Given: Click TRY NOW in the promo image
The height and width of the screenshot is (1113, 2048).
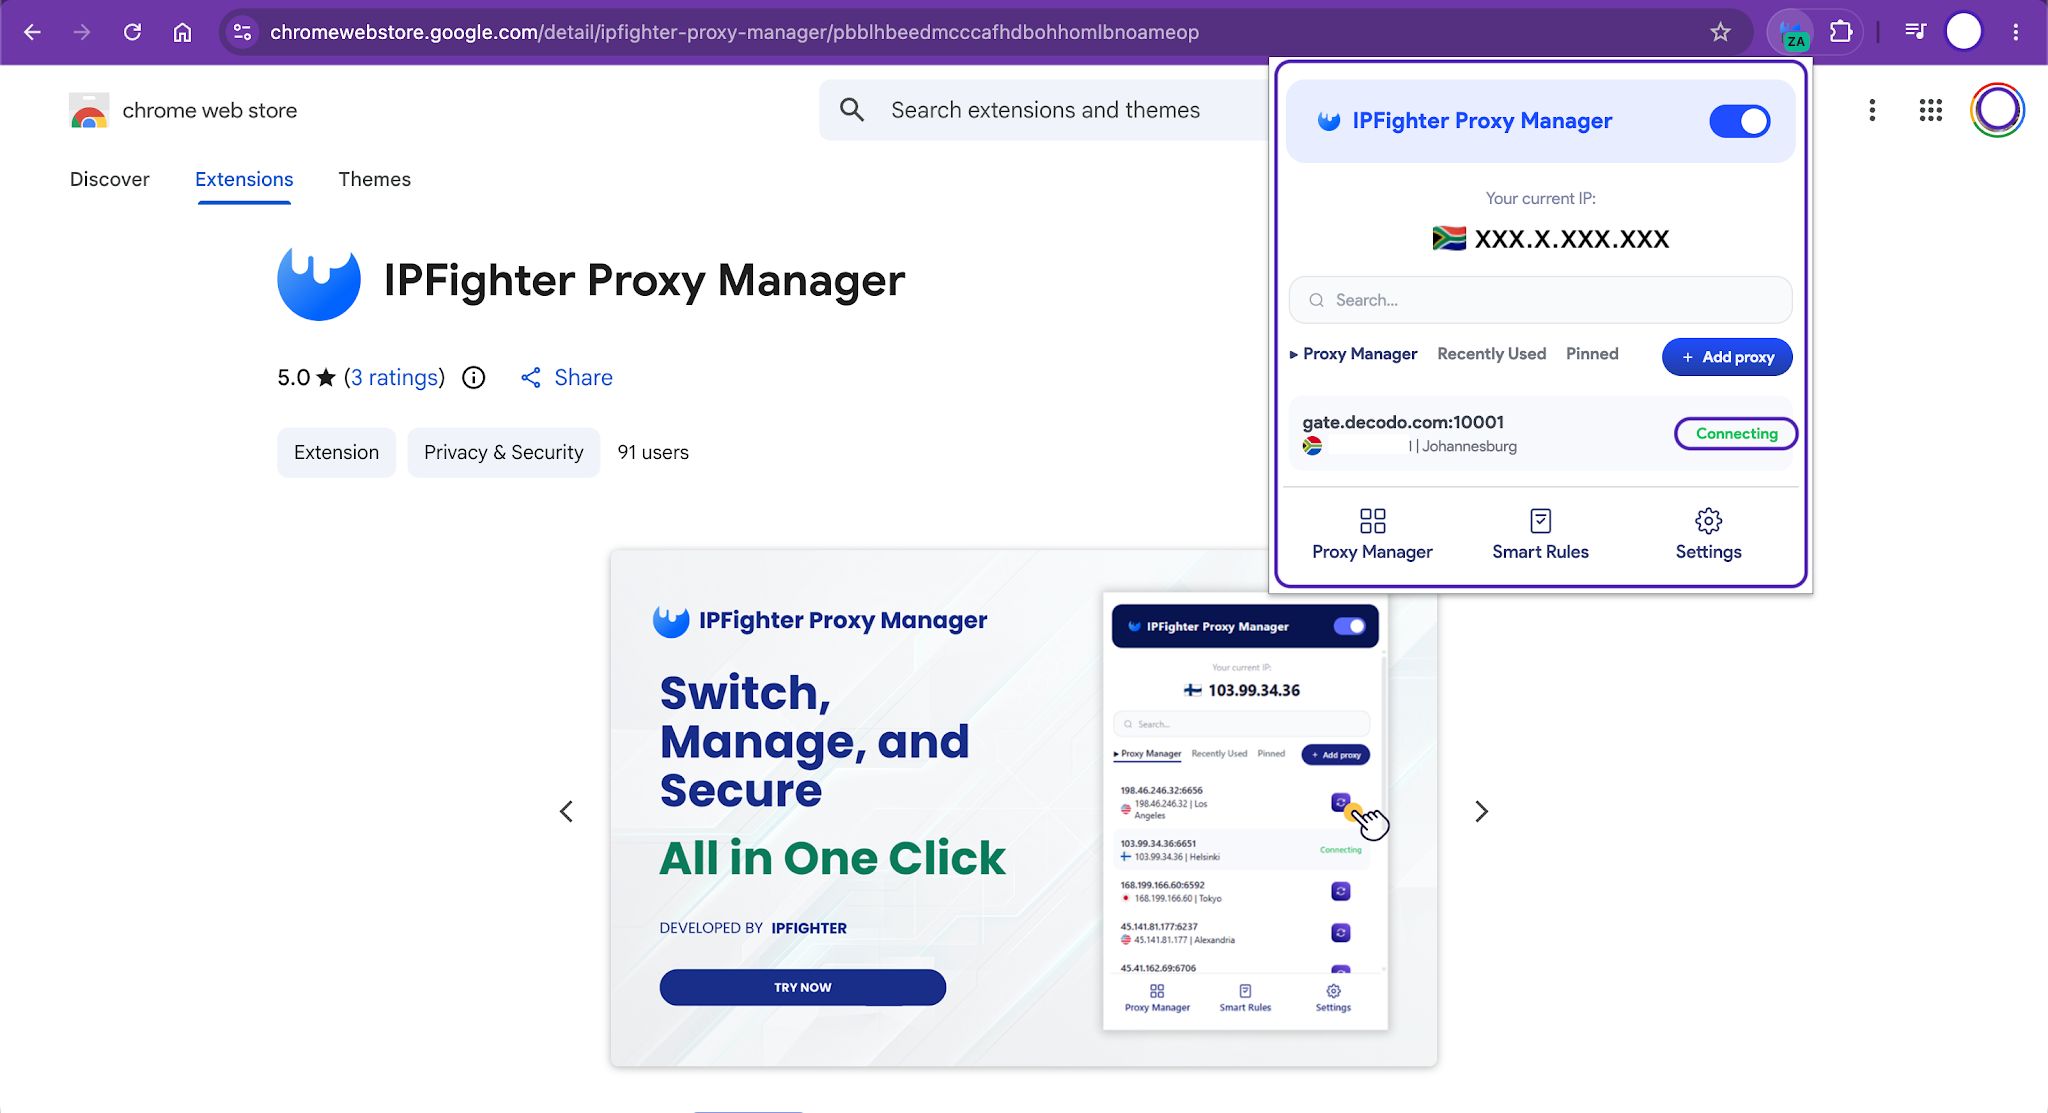Looking at the screenshot, I should [x=802, y=987].
